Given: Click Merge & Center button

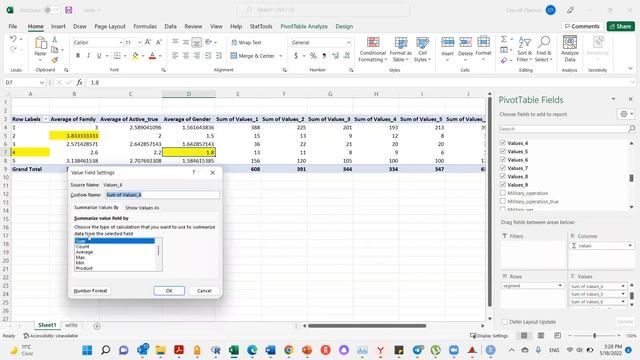Looking at the screenshot, I should pos(253,56).
